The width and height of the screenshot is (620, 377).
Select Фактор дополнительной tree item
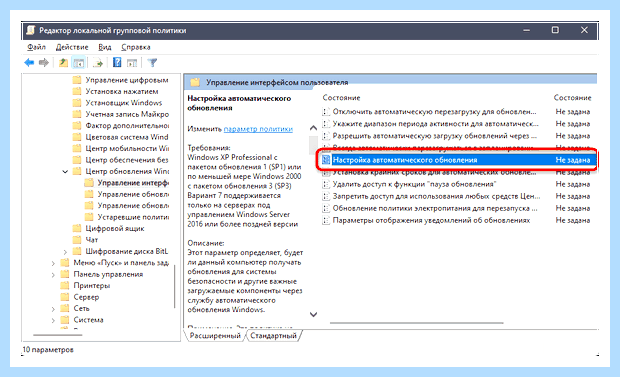[x=127, y=126]
